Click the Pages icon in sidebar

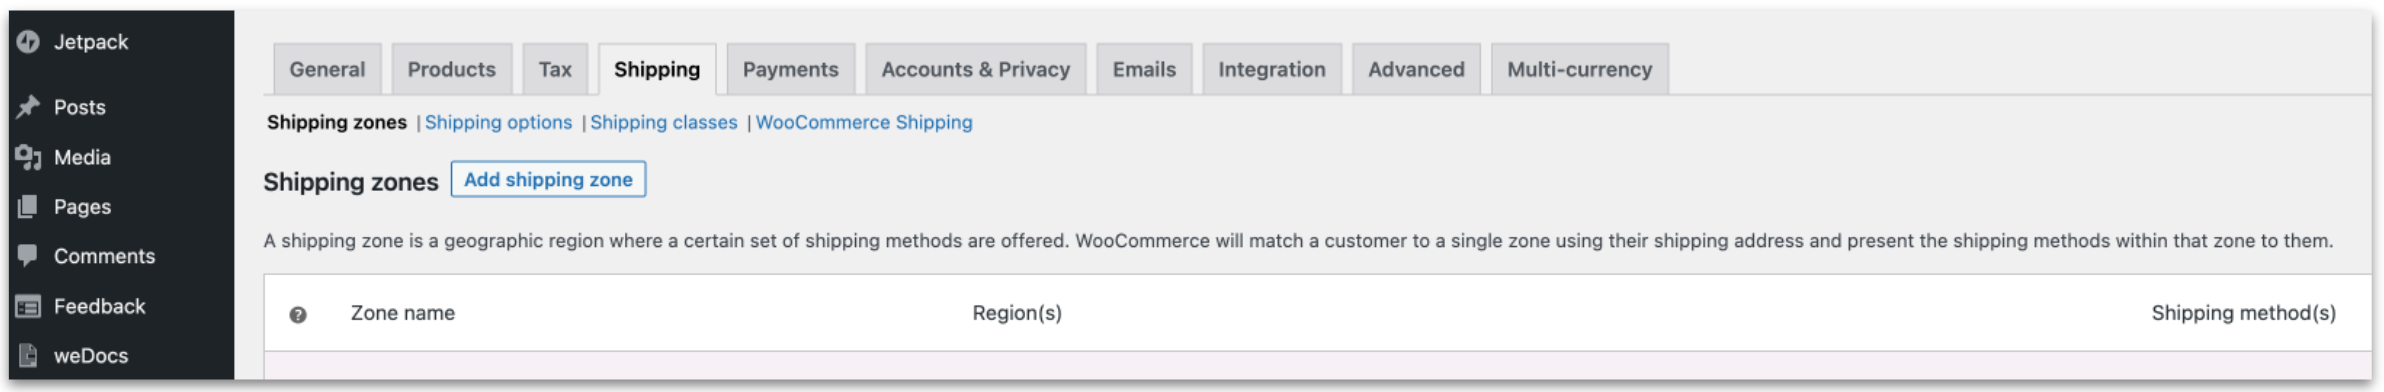(x=28, y=206)
